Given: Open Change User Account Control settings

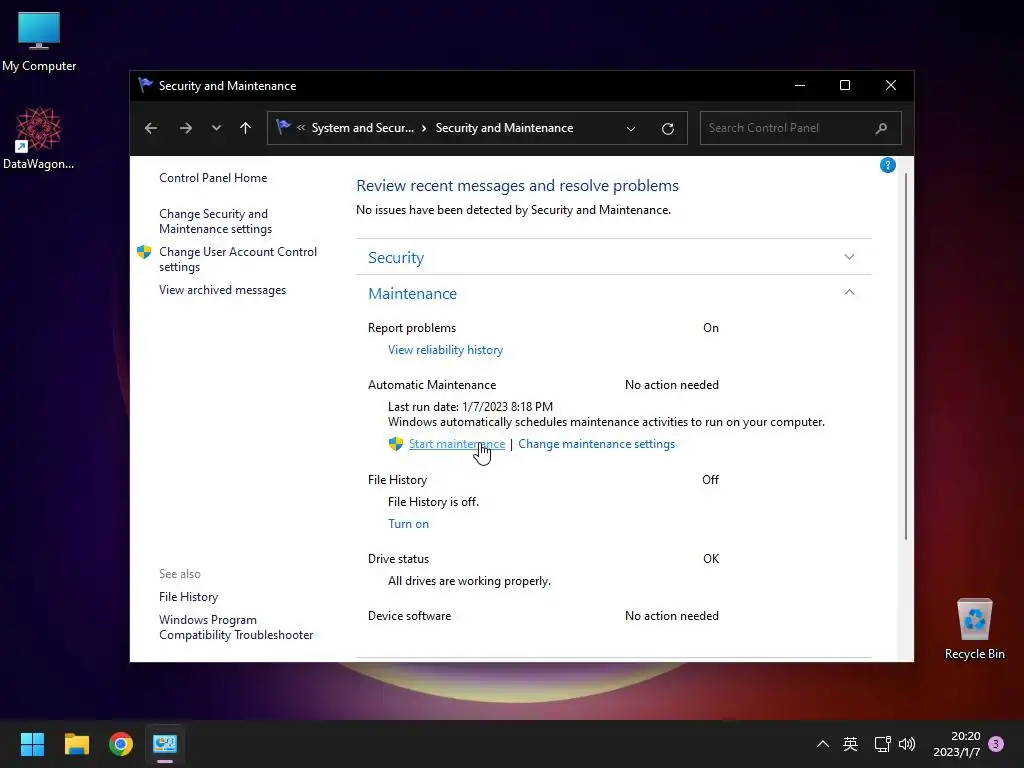Looking at the screenshot, I should 238,259.
